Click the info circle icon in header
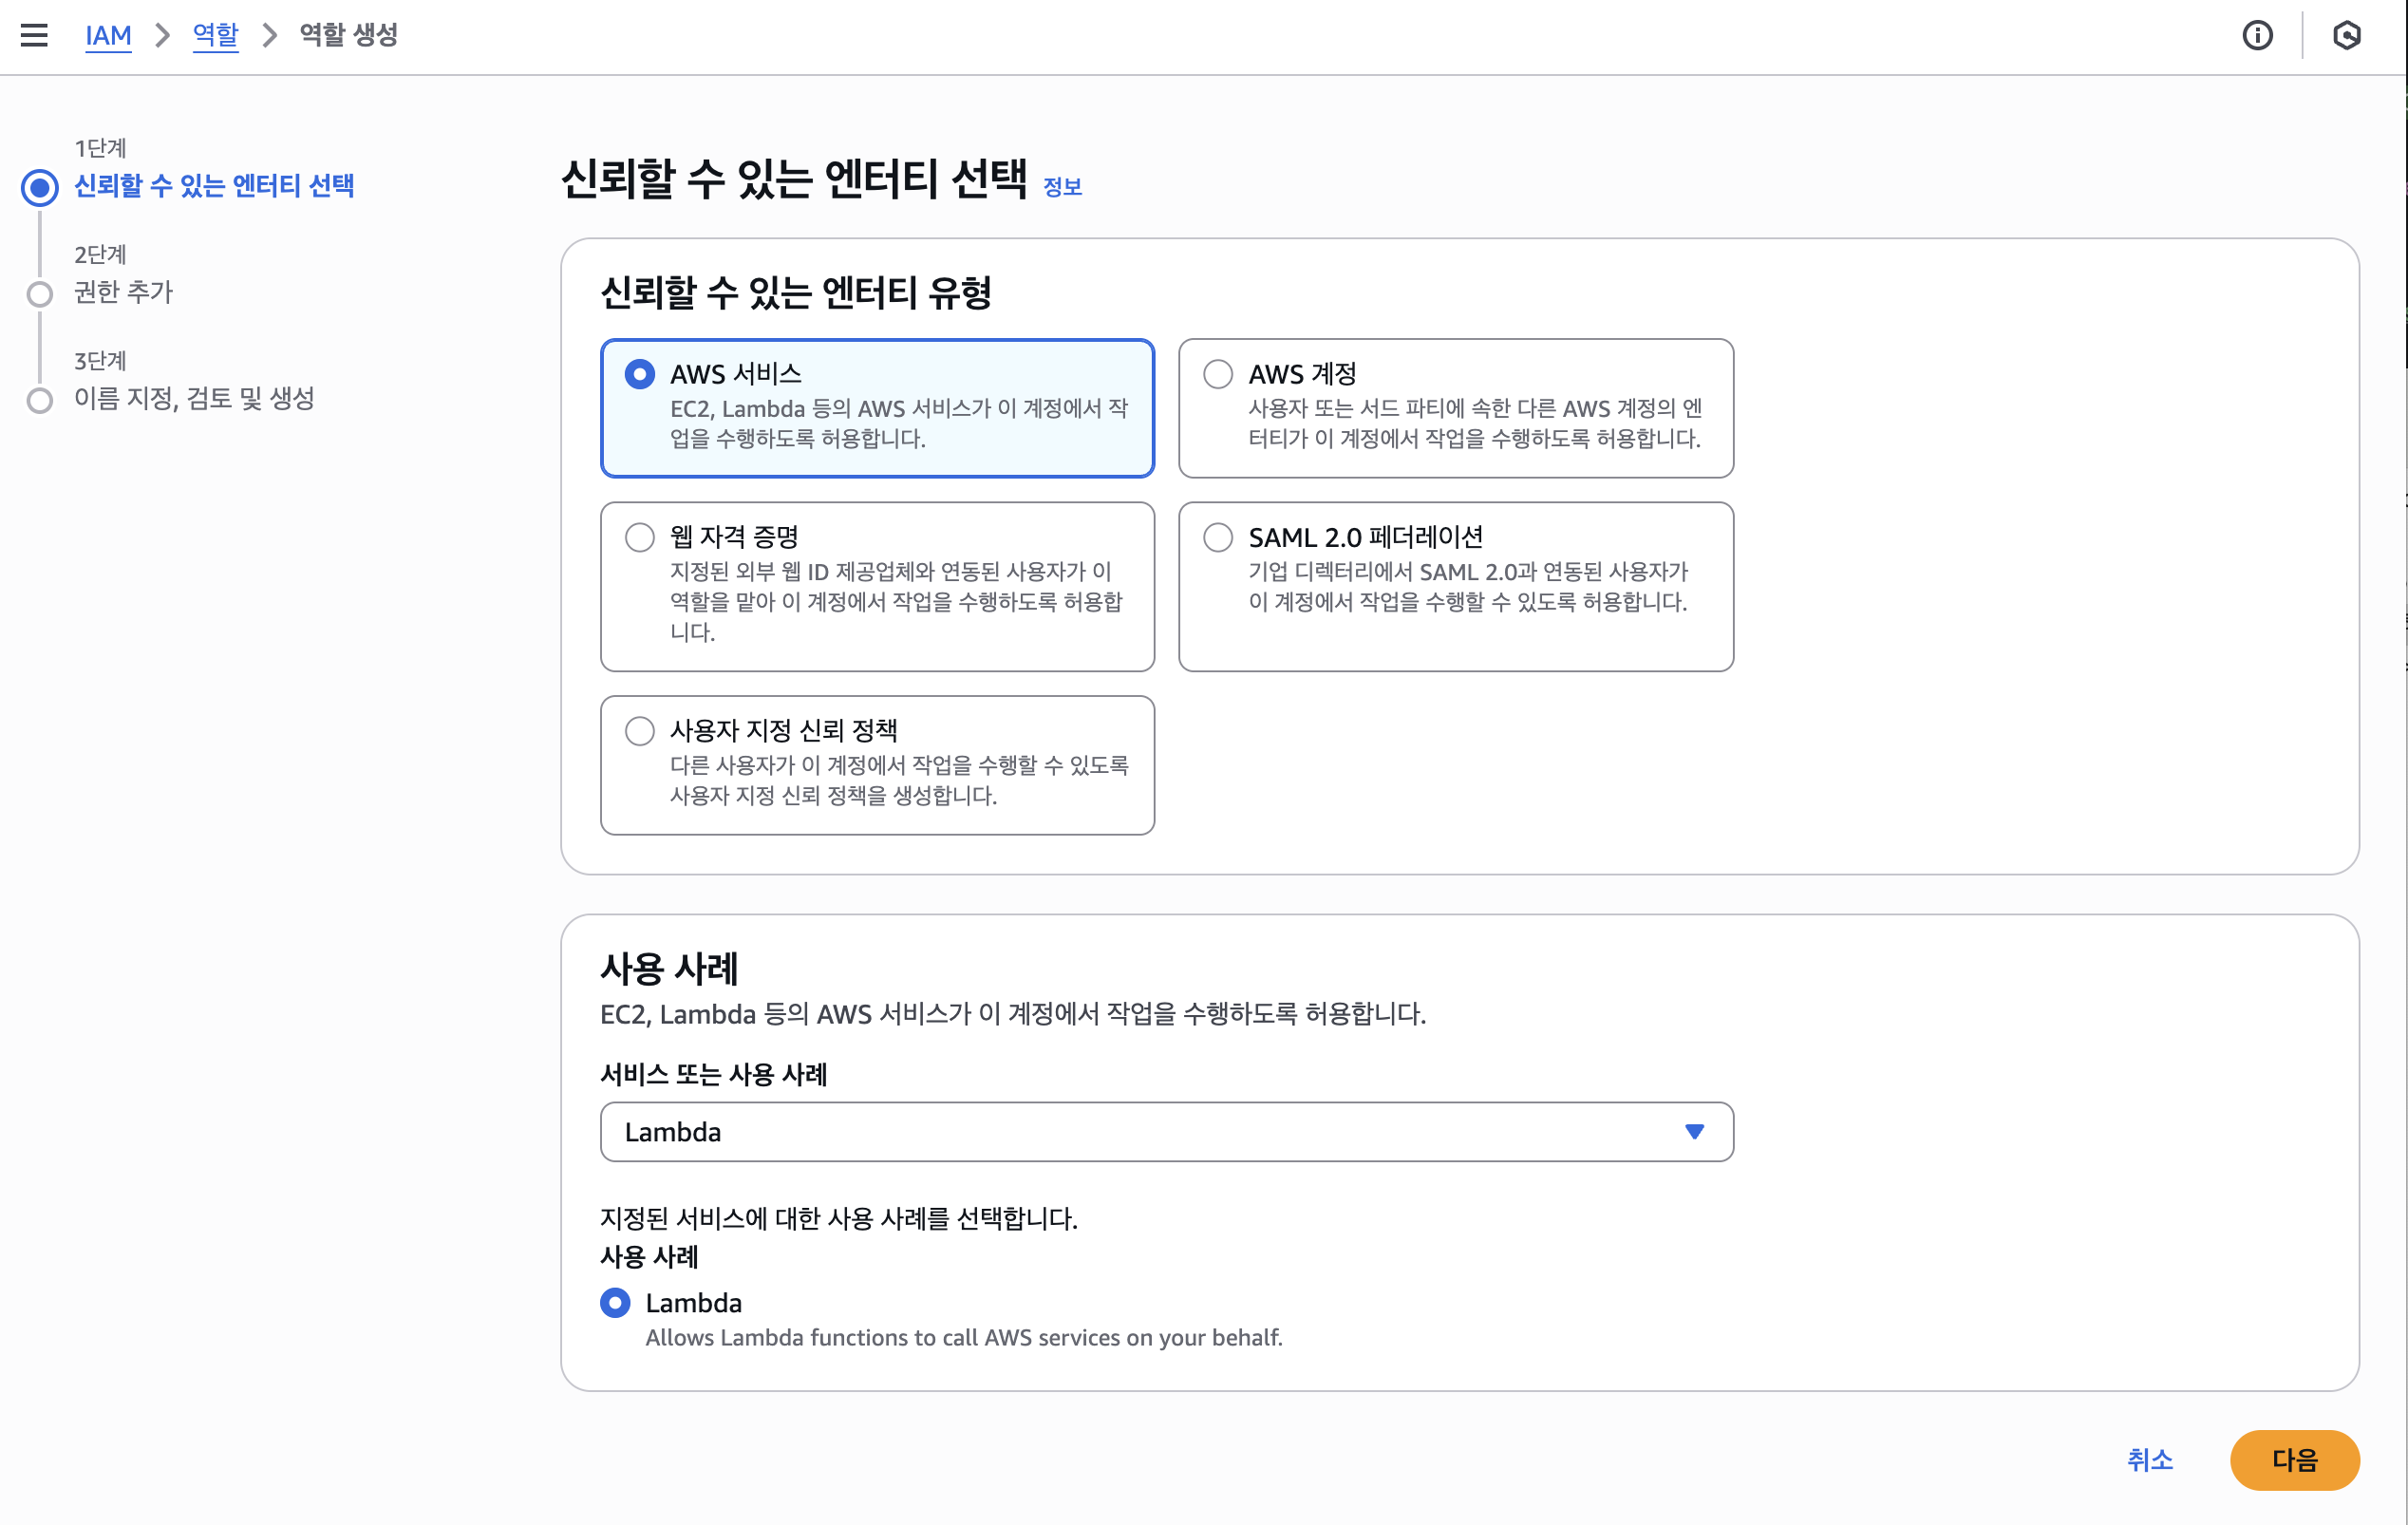This screenshot has width=2408, height=1525. pos(2257,35)
